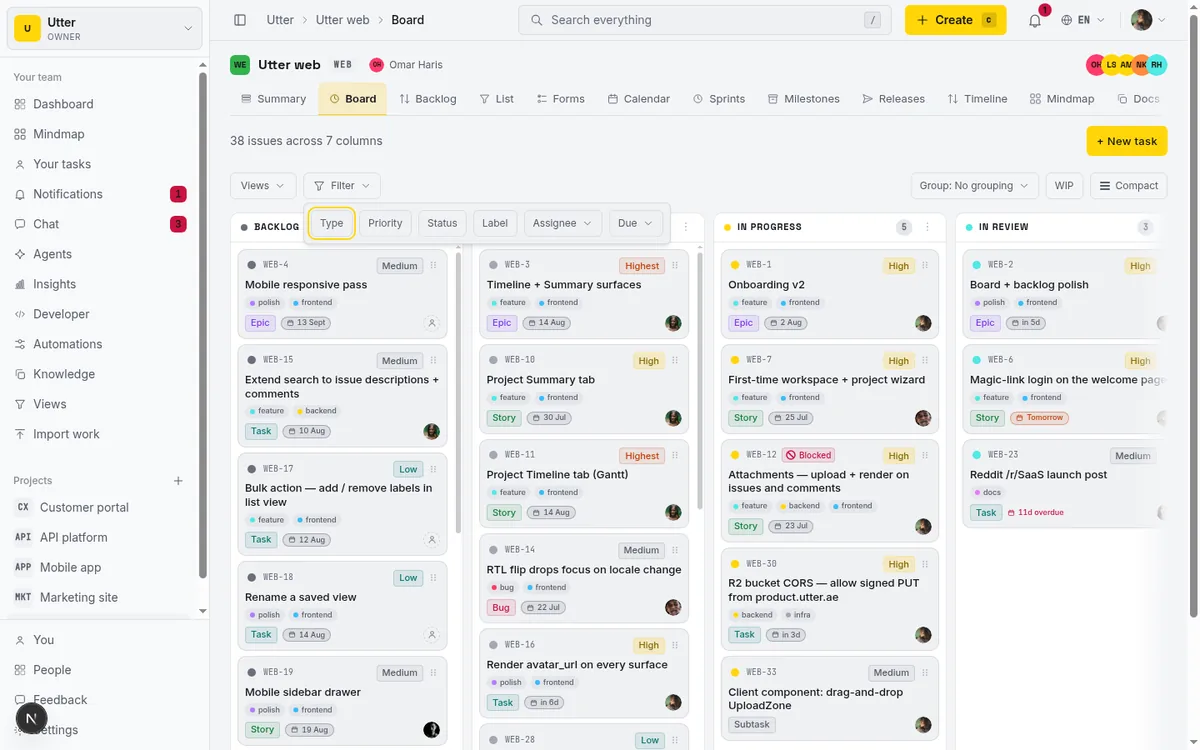The image size is (1200, 750).
Task: Click Omar Haris project lead name
Action: coord(416,65)
